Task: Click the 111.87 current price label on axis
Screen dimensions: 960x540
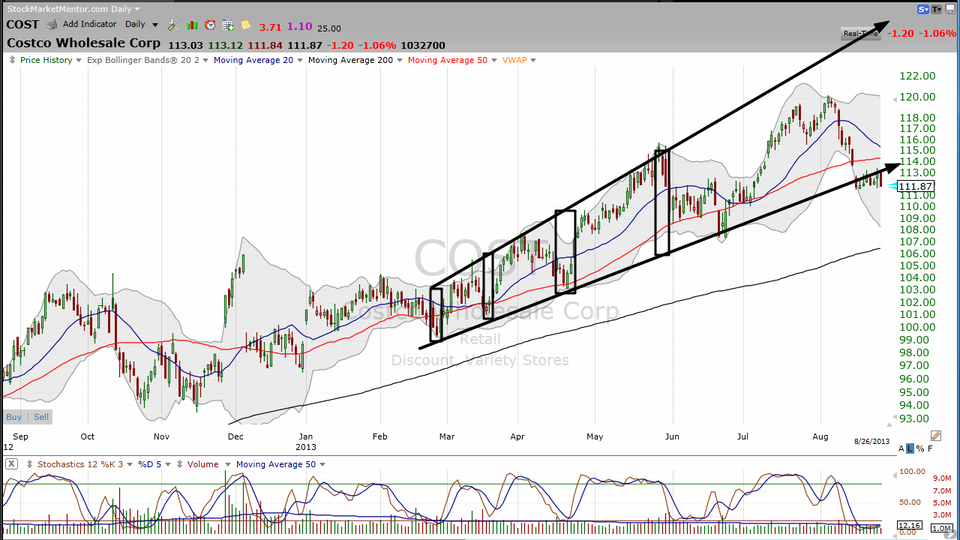Action: tap(916, 186)
